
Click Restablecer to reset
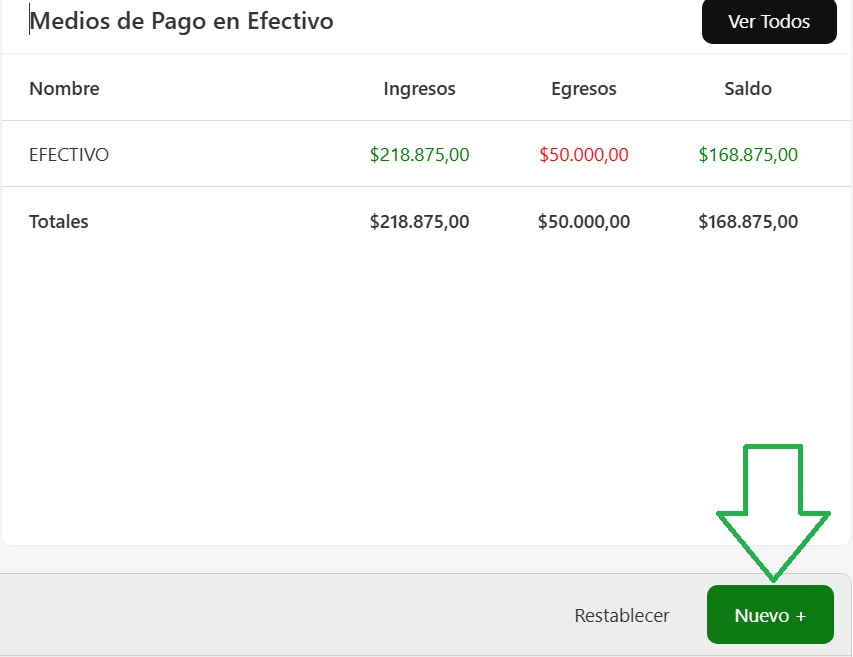621,616
